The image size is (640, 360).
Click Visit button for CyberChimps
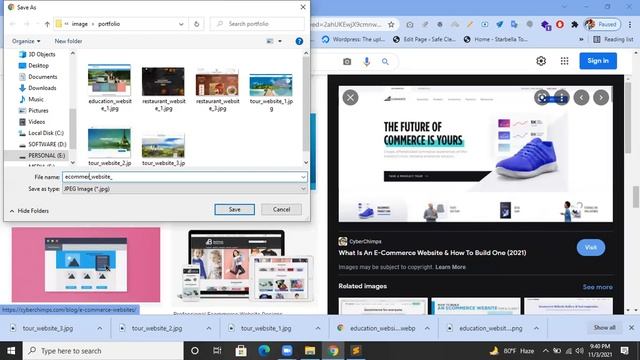tap(591, 247)
